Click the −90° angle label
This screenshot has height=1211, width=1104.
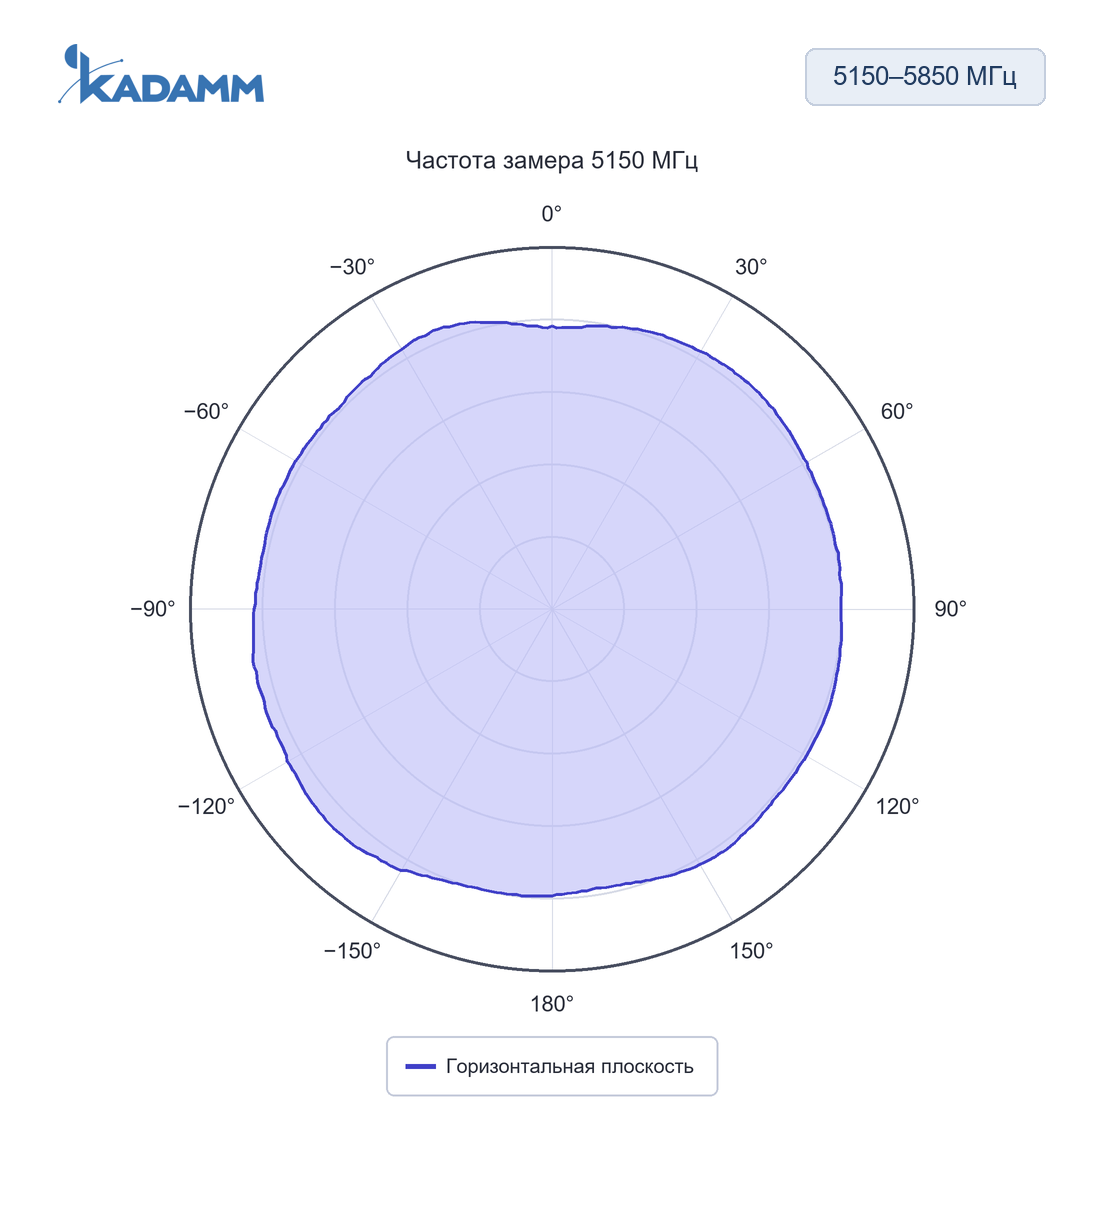(x=153, y=609)
